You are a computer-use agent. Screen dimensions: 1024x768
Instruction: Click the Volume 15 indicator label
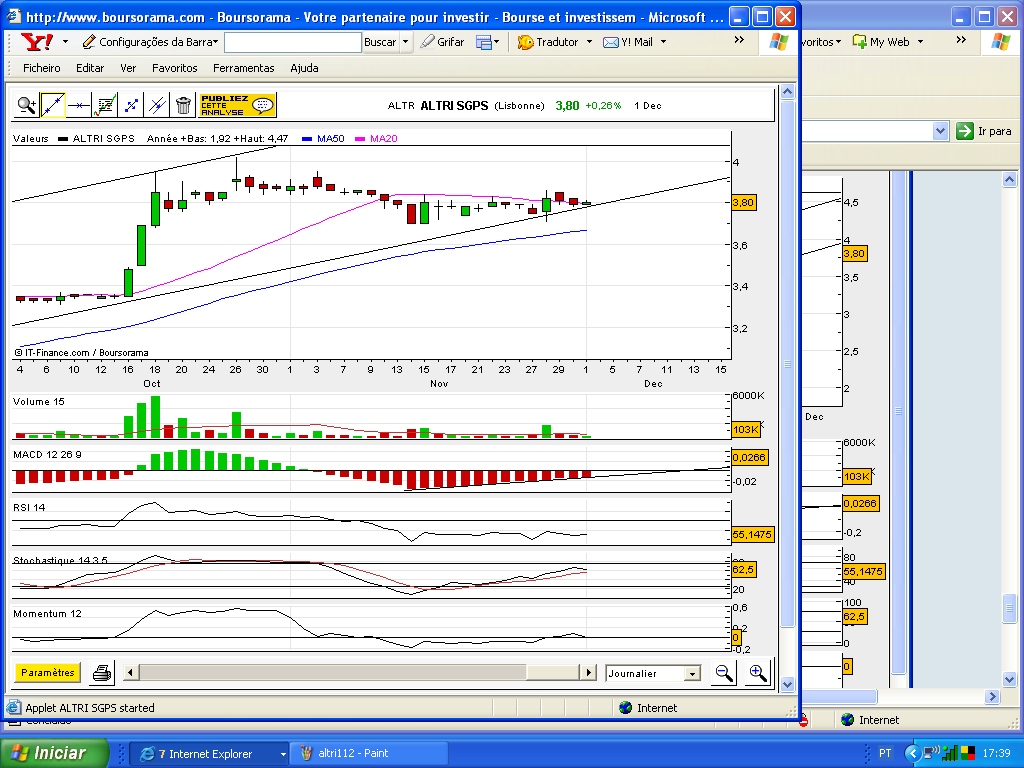[39, 402]
